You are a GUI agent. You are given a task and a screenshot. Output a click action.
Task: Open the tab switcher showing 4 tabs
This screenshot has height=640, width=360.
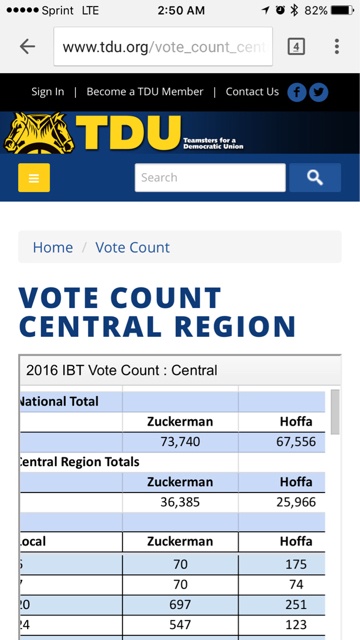tap(296, 47)
